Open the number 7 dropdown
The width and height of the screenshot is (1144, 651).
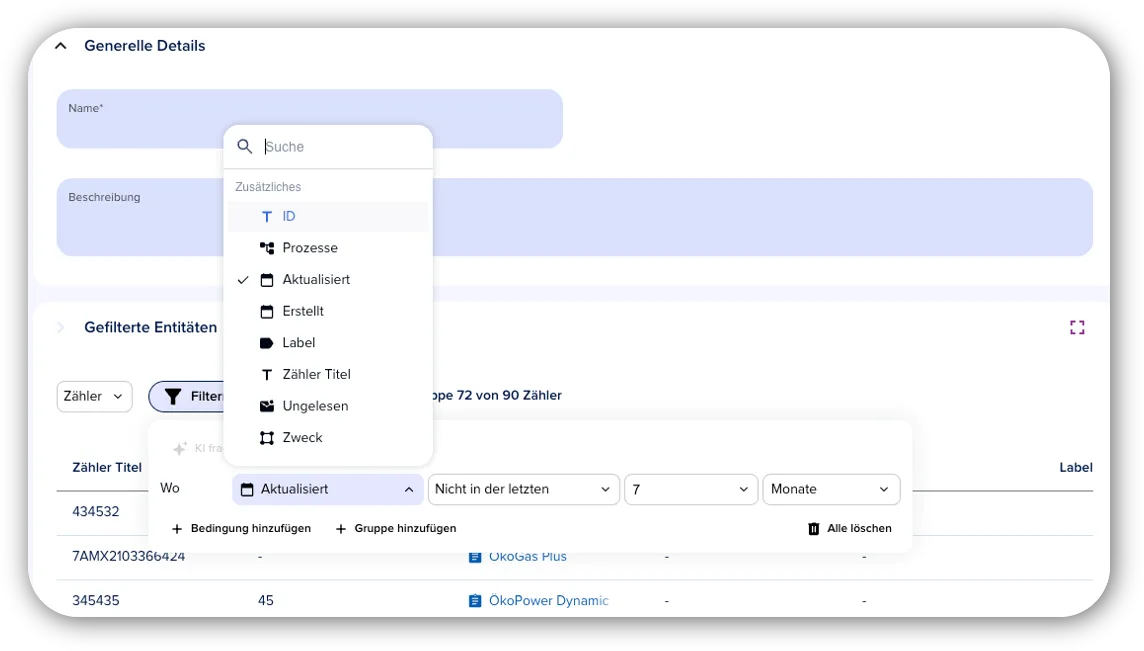point(690,490)
